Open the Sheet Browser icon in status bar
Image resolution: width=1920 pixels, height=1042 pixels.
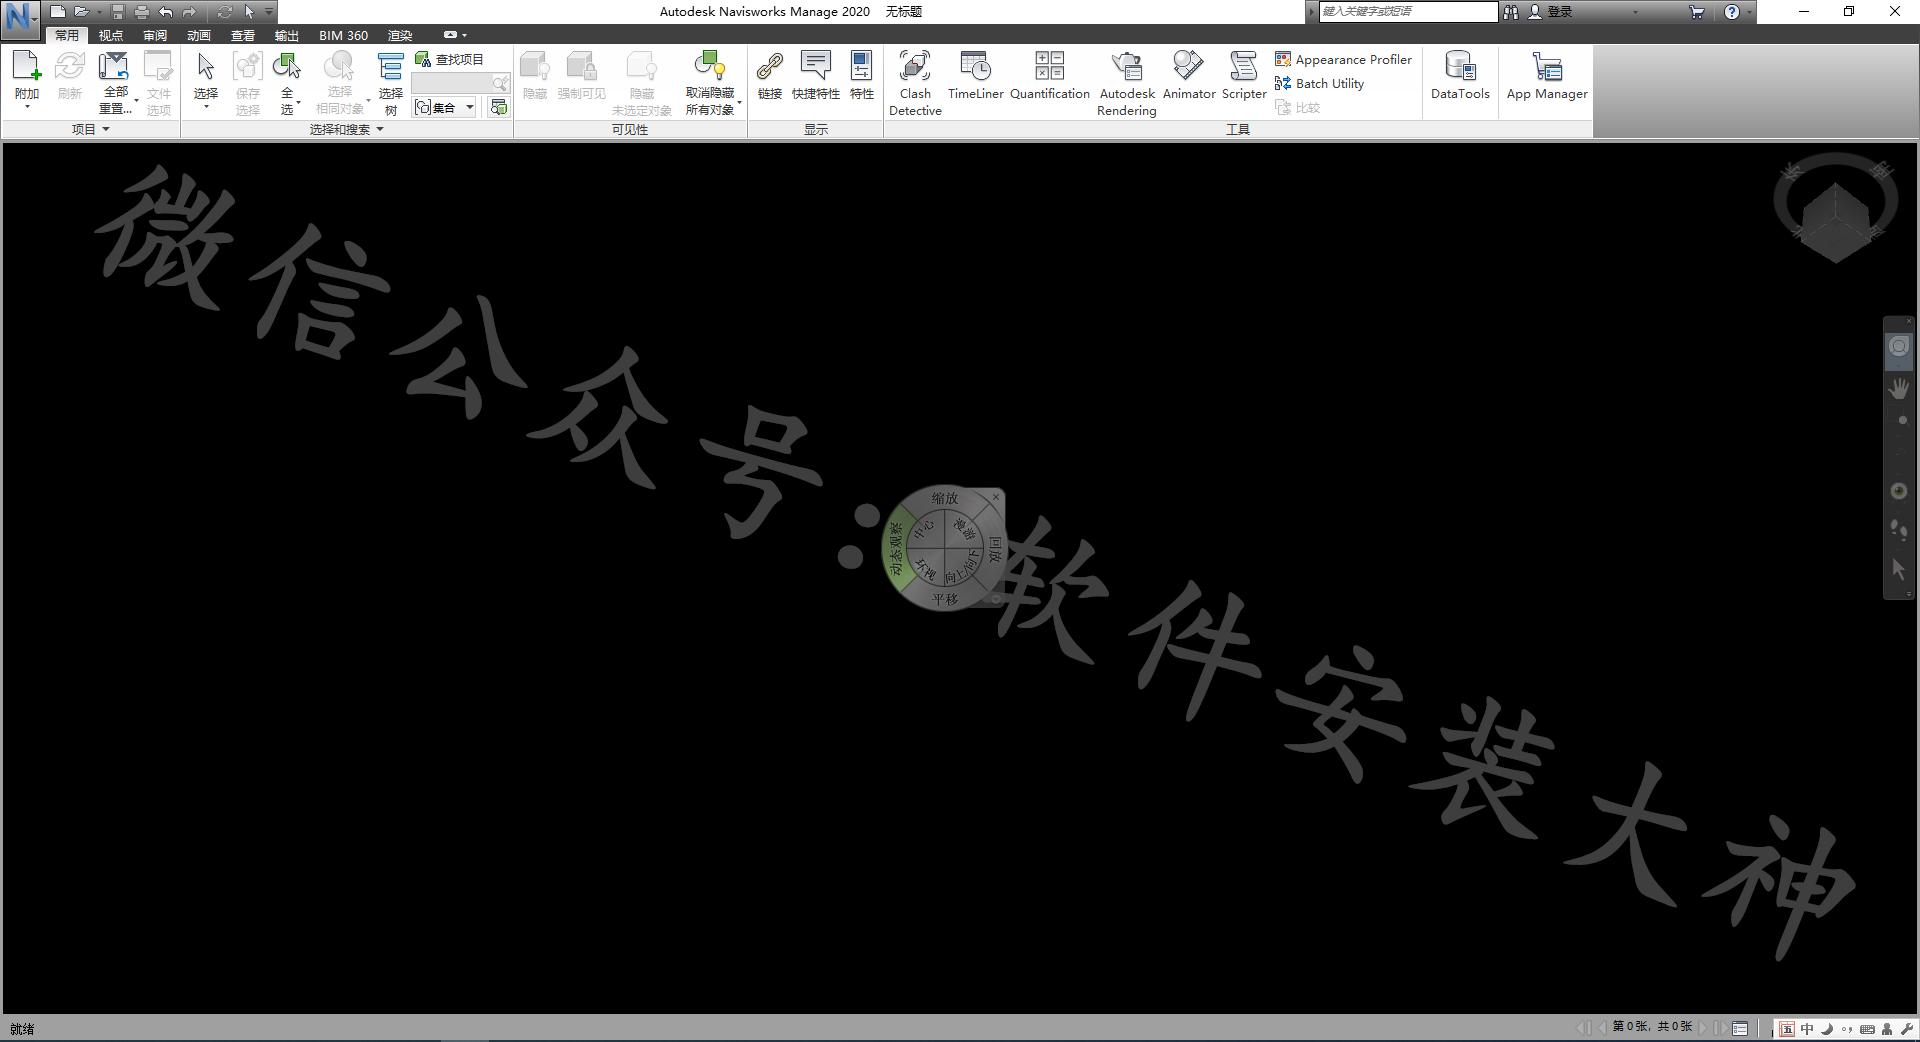coord(1740,1028)
